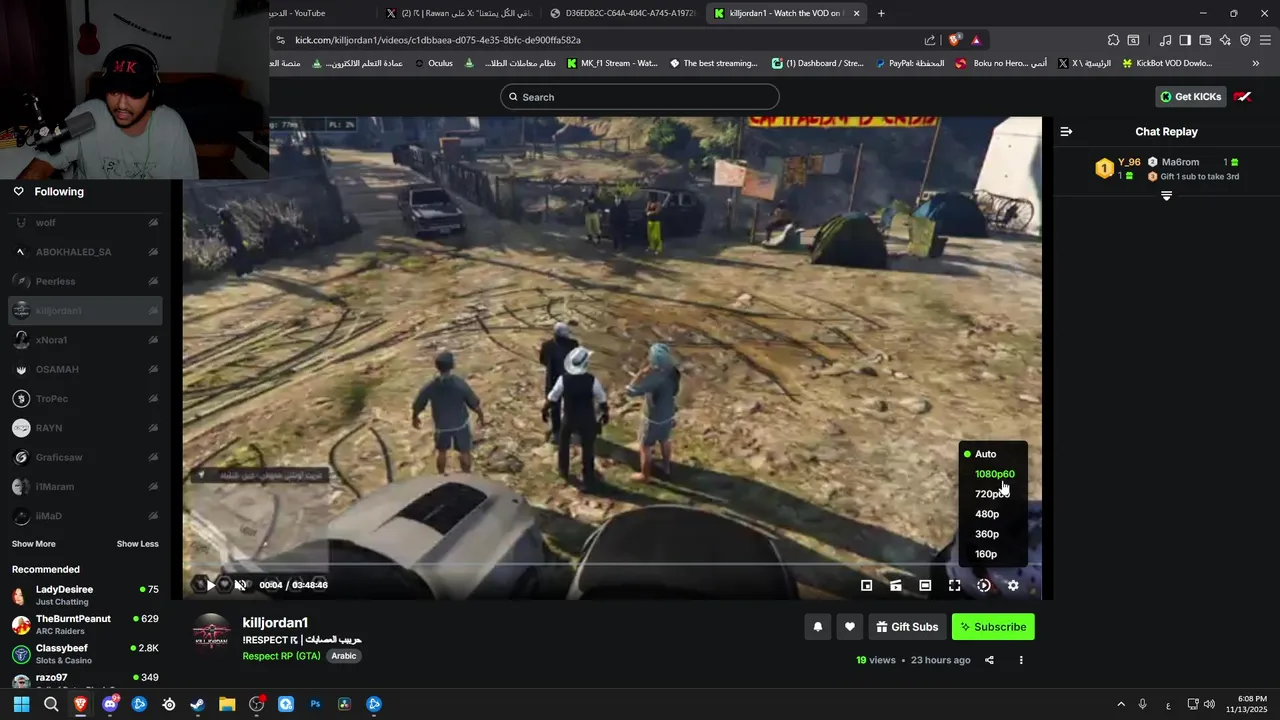
Task: Open Gift Subs dialog
Action: (907, 627)
